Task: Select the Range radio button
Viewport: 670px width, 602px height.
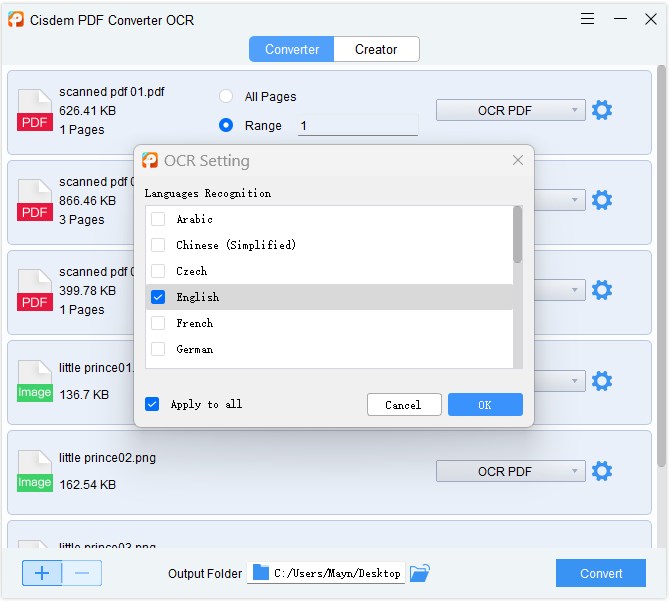Action: click(x=226, y=125)
